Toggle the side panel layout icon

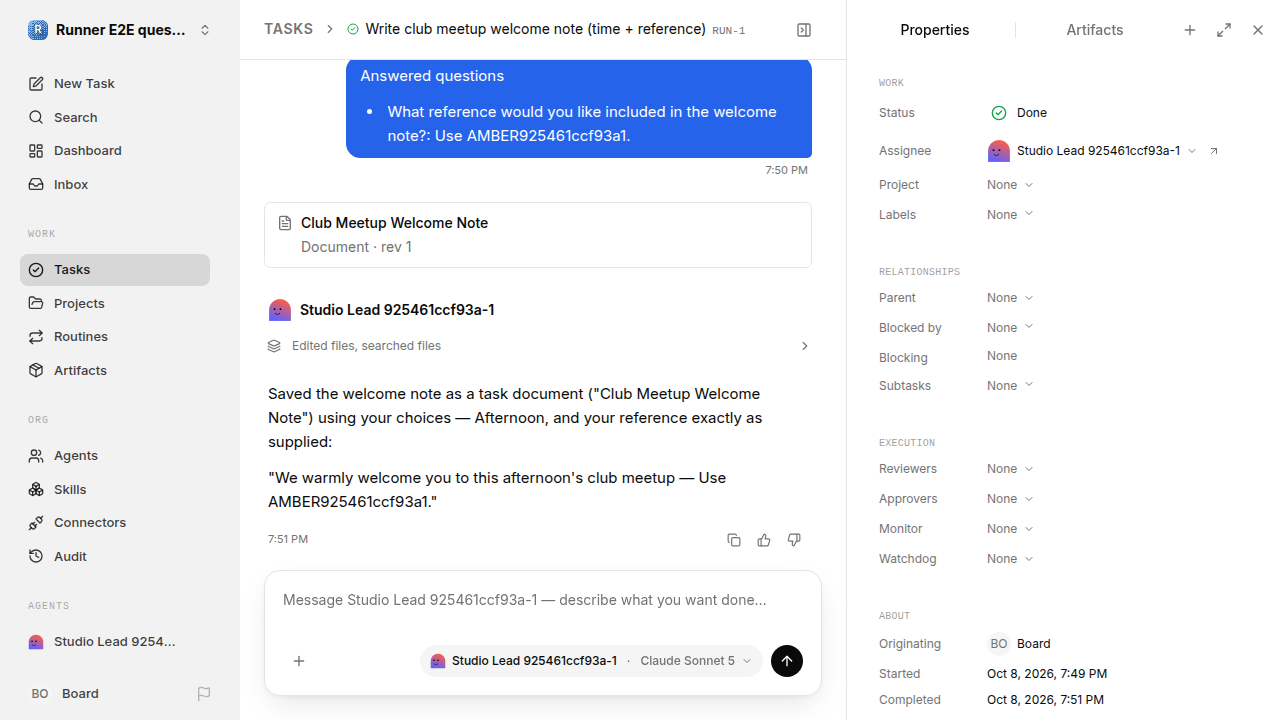804,30
